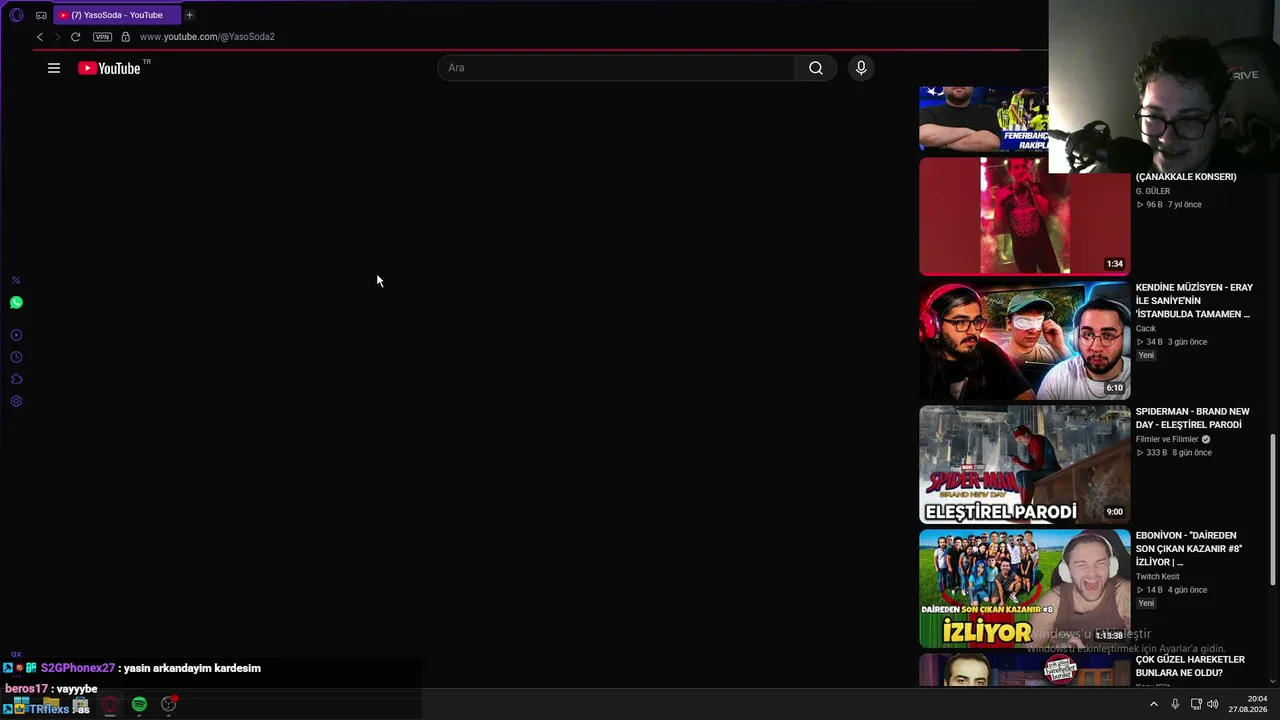Open the chat bubble icon in Opera sidebar
The height and width of the screenshot is (720, 1280).
(x=16, y=379)
